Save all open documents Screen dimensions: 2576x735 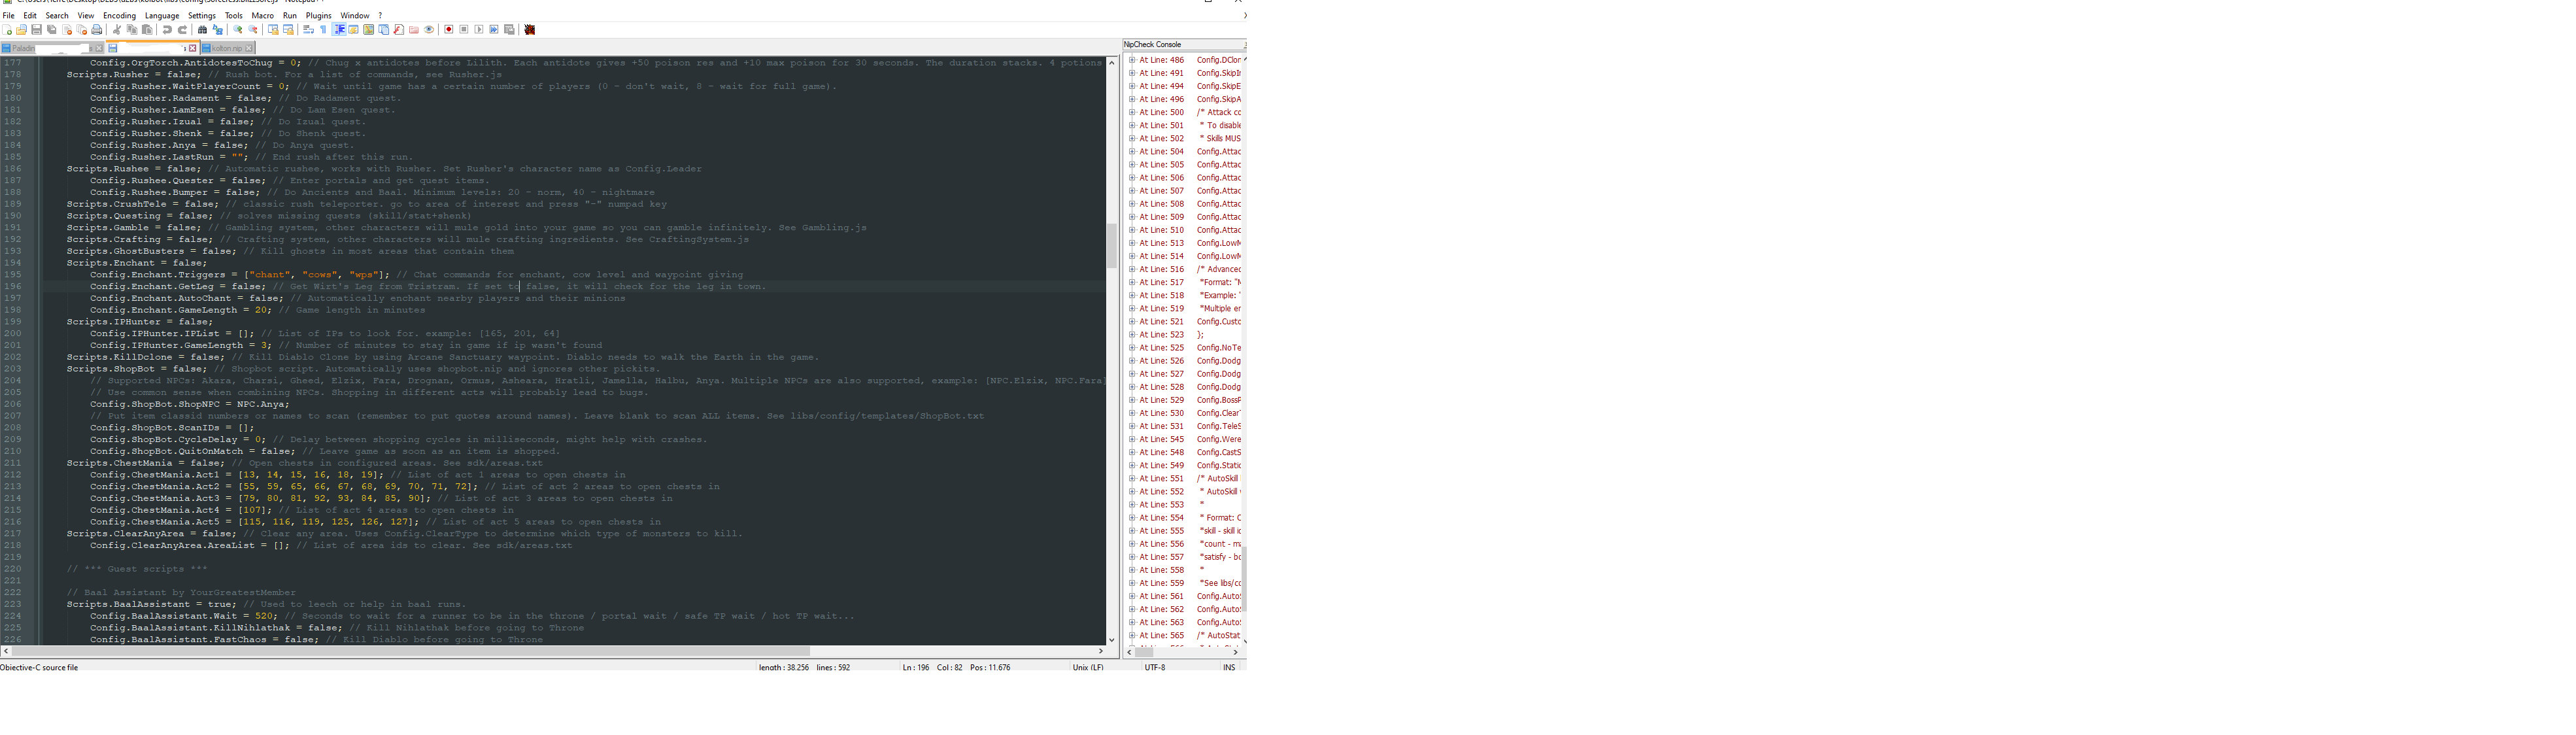[51, 30]
